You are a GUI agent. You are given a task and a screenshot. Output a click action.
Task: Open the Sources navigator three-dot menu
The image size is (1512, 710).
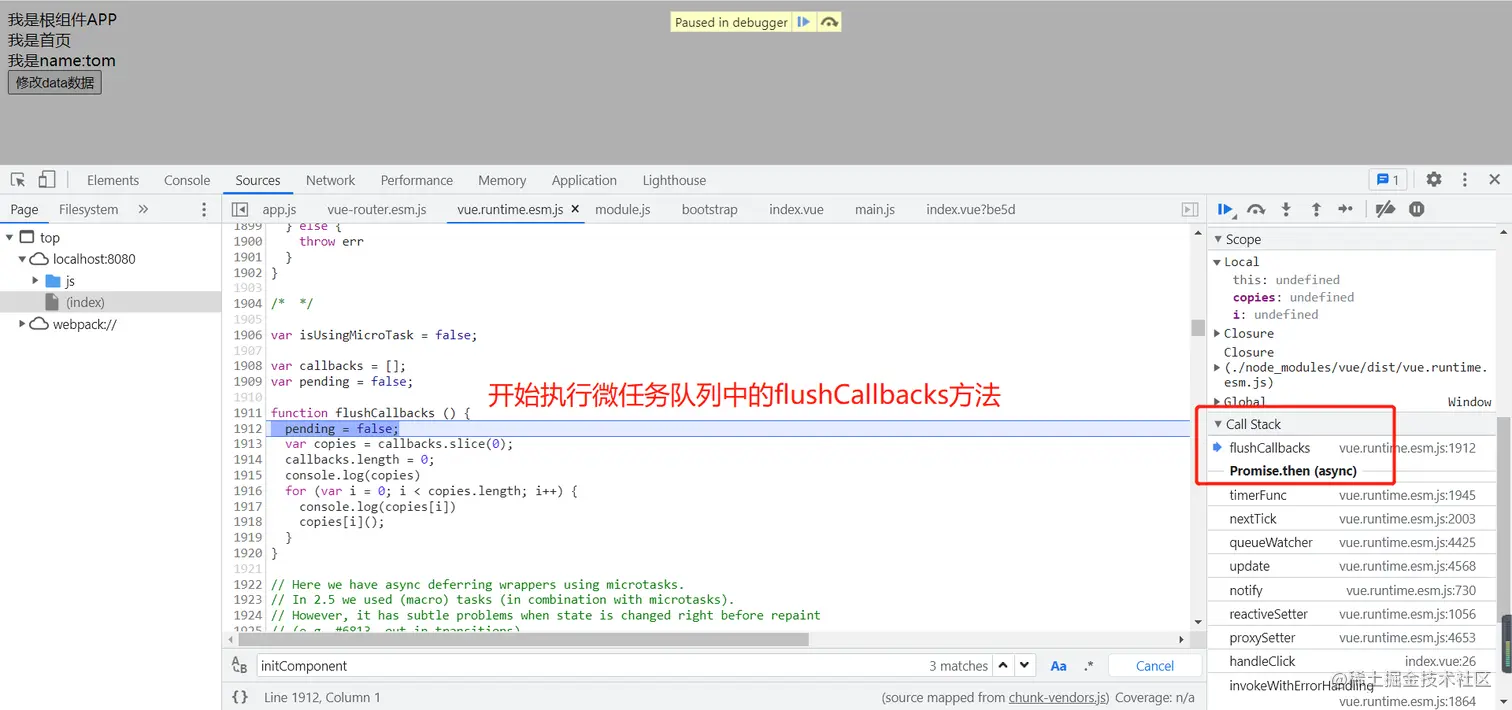(204, 209)
